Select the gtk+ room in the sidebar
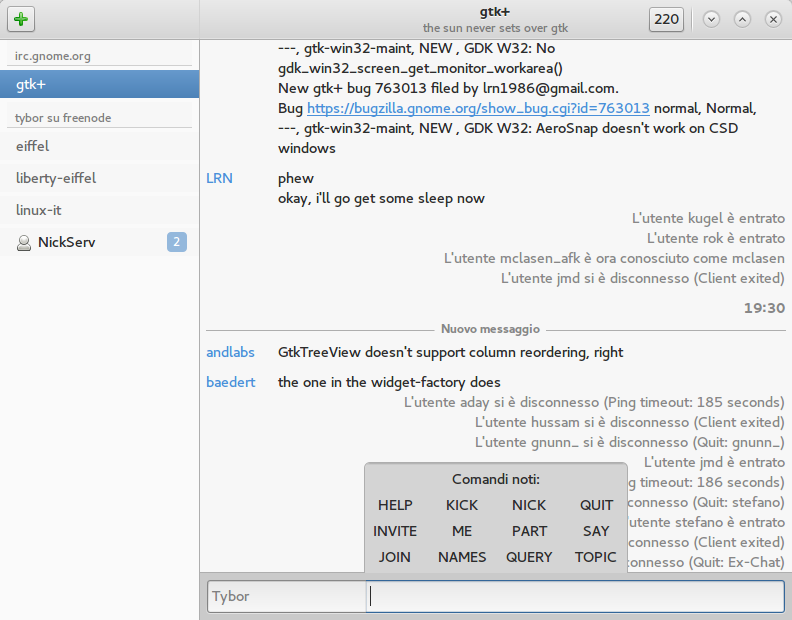792x620 pixels. pyautogui.click(x=100, y=84)
